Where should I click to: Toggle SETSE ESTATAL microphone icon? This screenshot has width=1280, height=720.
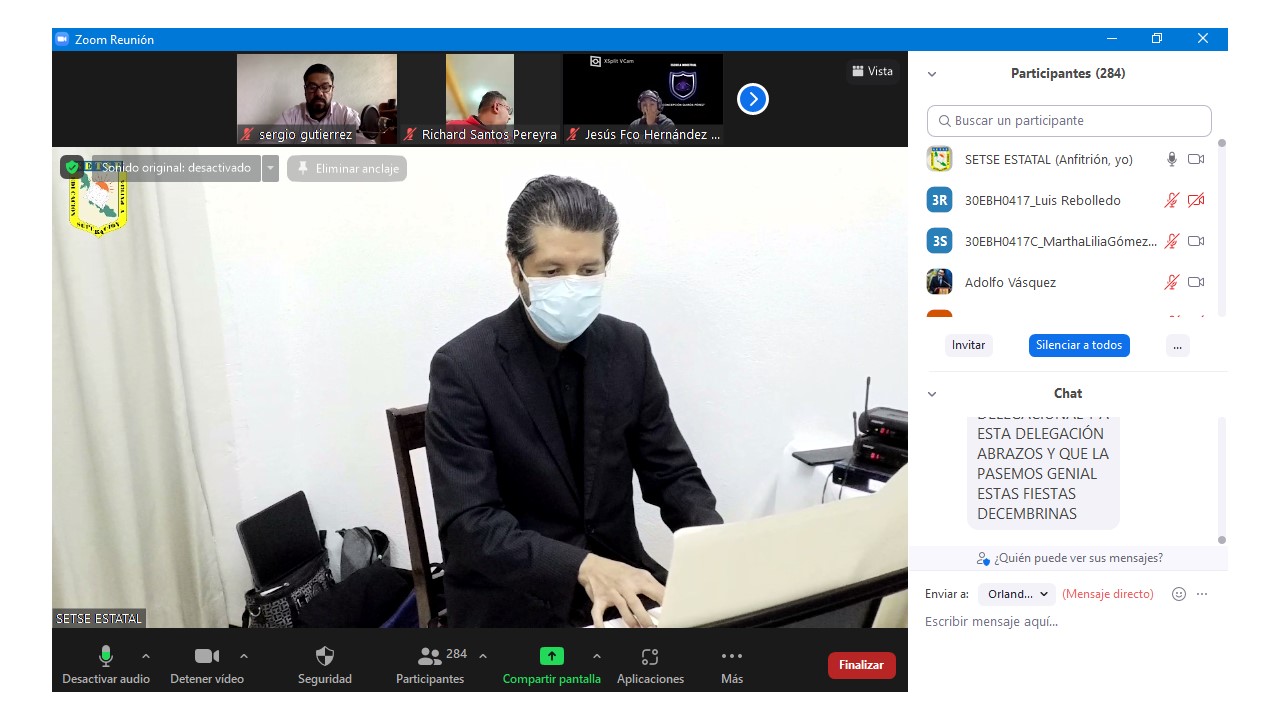click(x=1172, y=159)
